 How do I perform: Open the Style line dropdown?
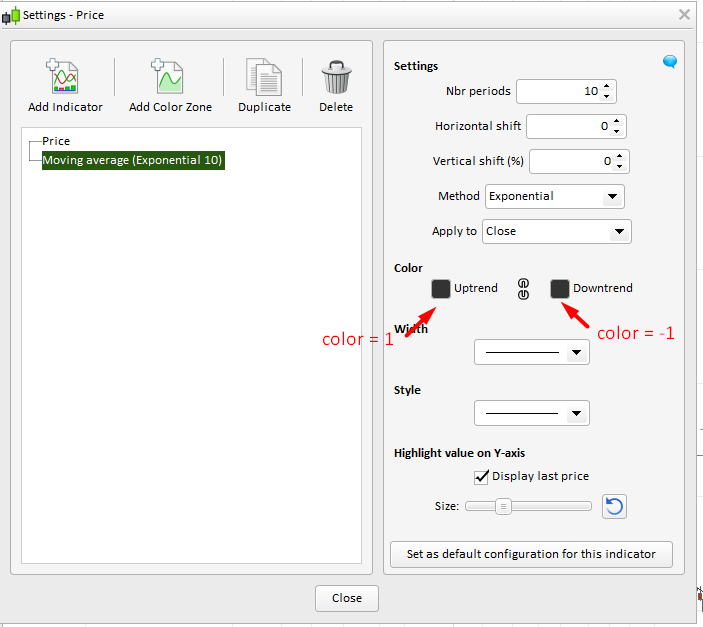pos(532,413)
